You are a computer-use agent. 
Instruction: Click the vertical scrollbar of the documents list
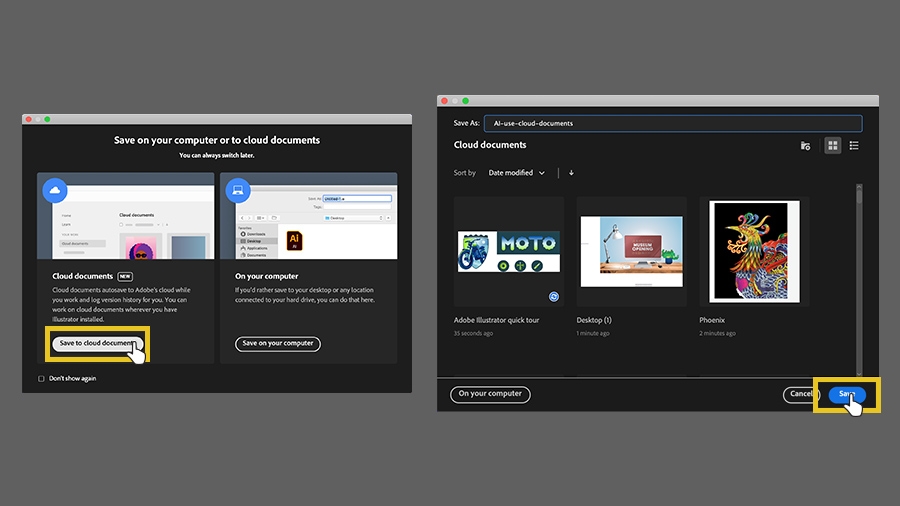859,280
